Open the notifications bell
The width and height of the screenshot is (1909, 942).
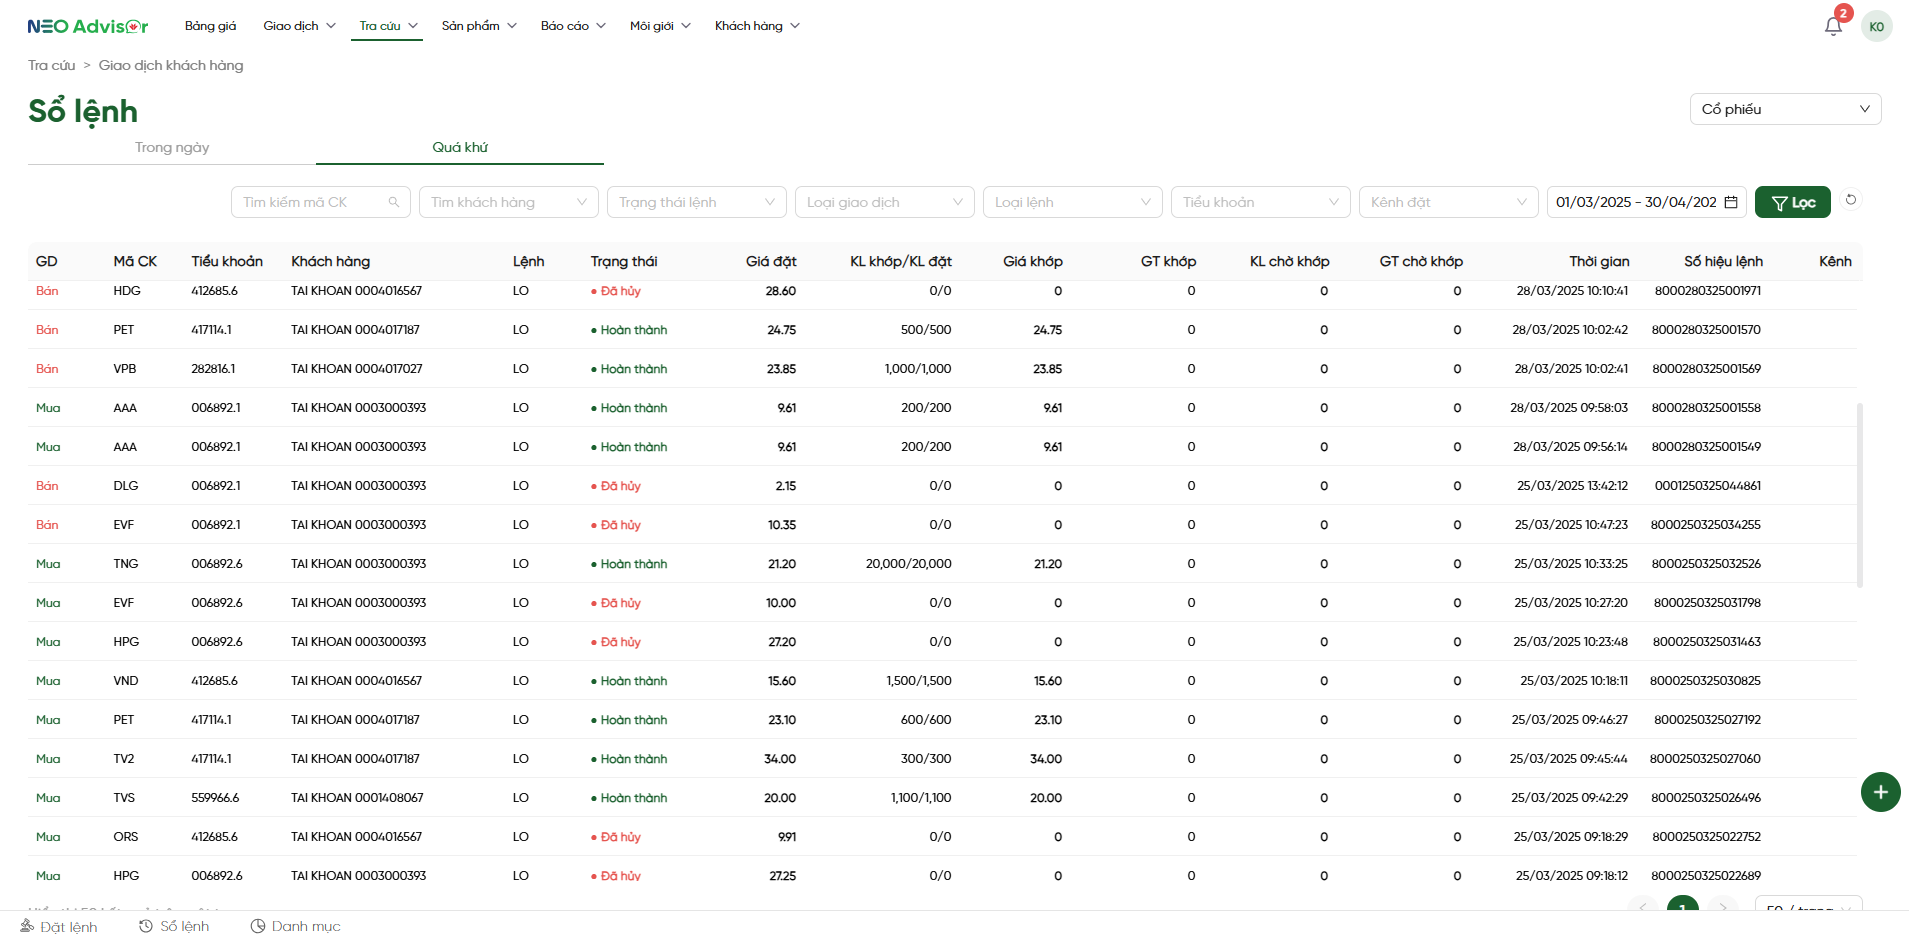1832,27
